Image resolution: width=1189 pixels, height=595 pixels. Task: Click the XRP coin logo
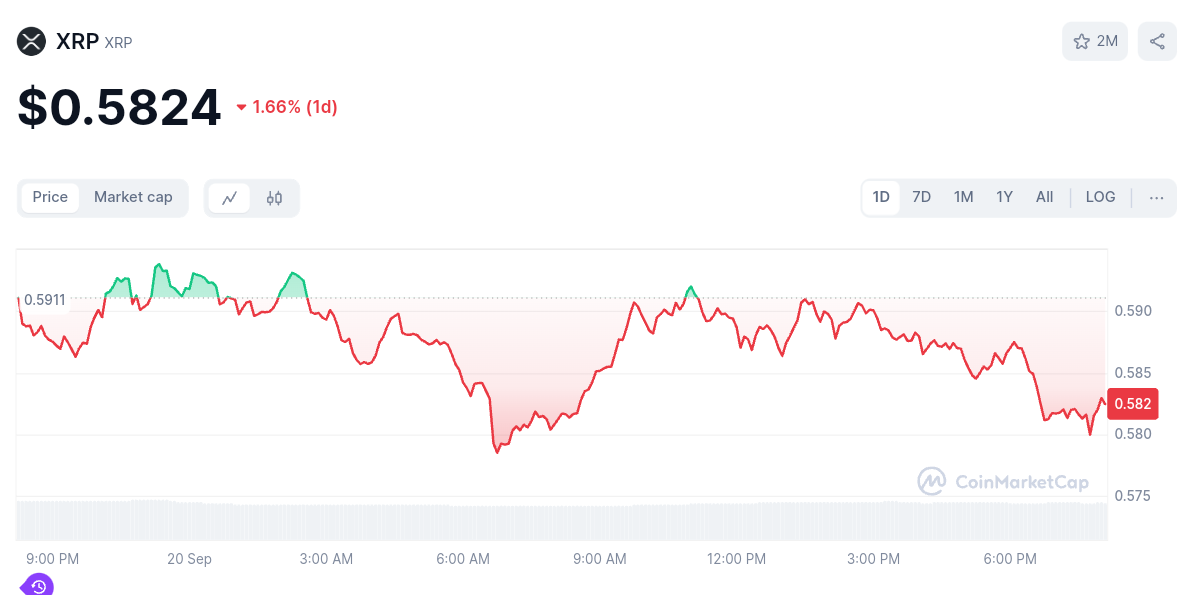pos(30,42)
